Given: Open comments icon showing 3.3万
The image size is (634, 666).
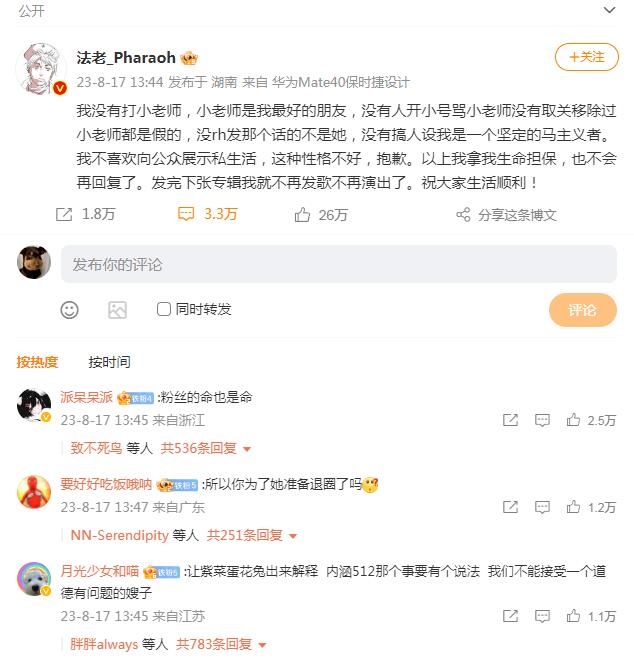Looking at the screenshot, I should (x=186, y=214).
